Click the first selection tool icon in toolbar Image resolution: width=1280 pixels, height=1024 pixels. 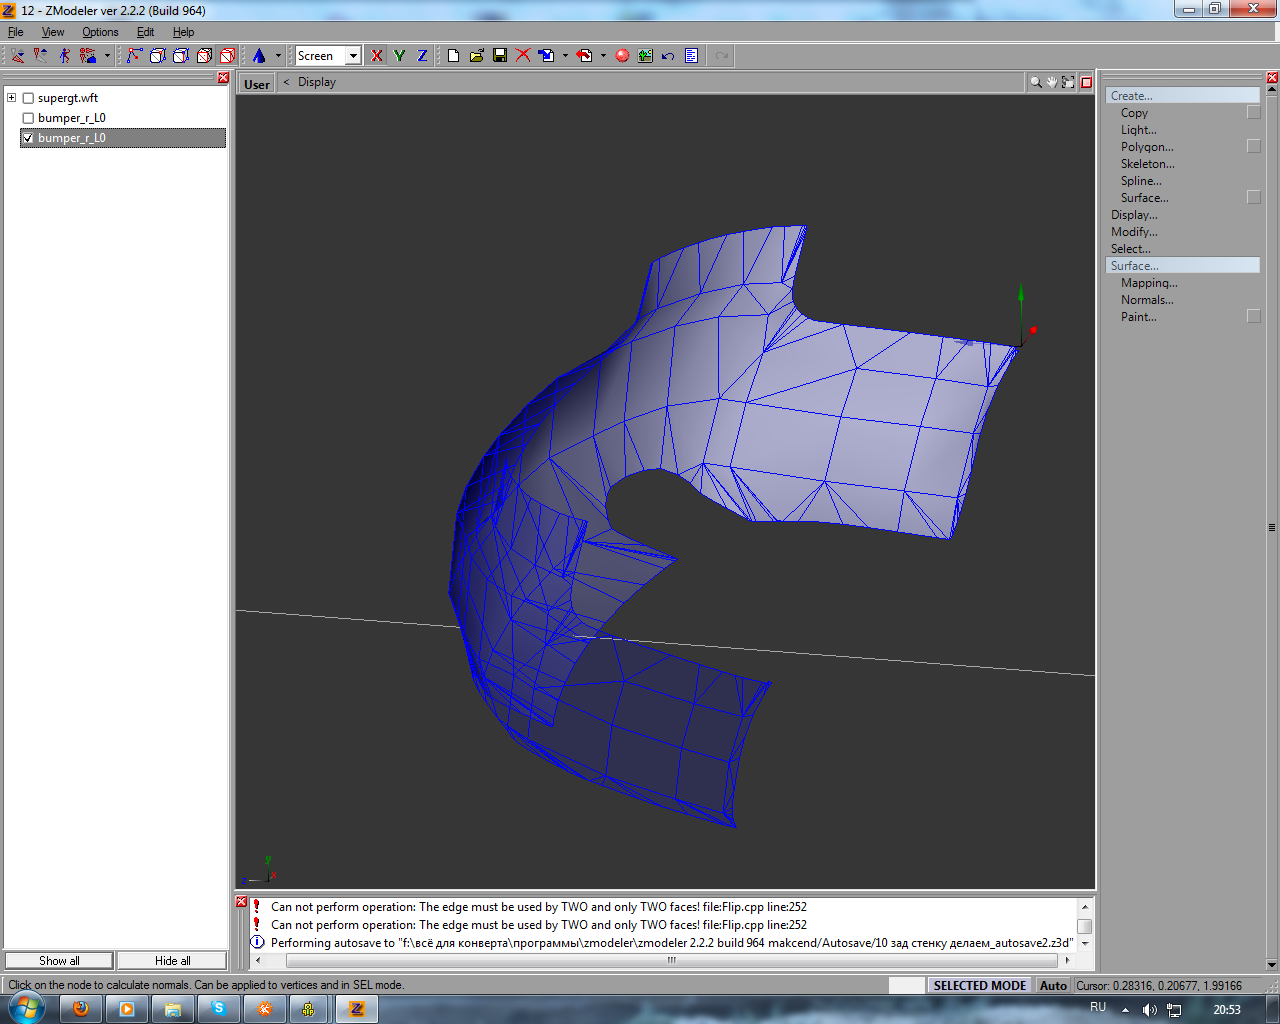[18, 56]
